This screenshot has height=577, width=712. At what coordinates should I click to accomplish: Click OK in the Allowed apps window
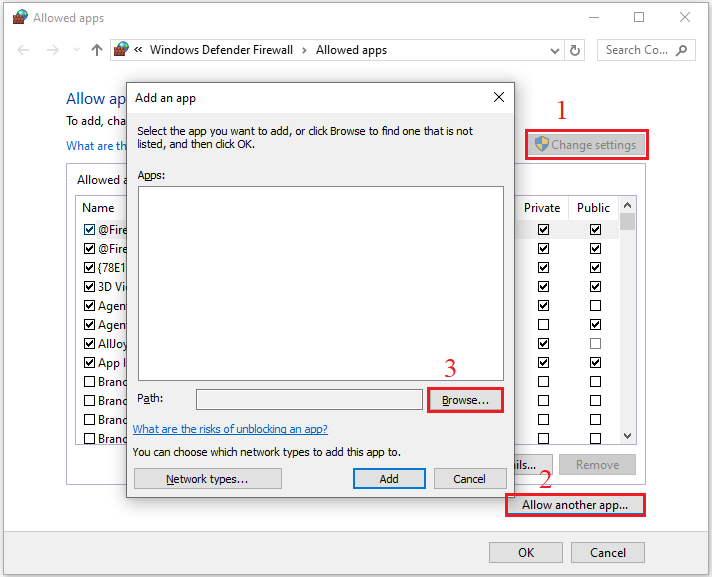pos(526,552)
